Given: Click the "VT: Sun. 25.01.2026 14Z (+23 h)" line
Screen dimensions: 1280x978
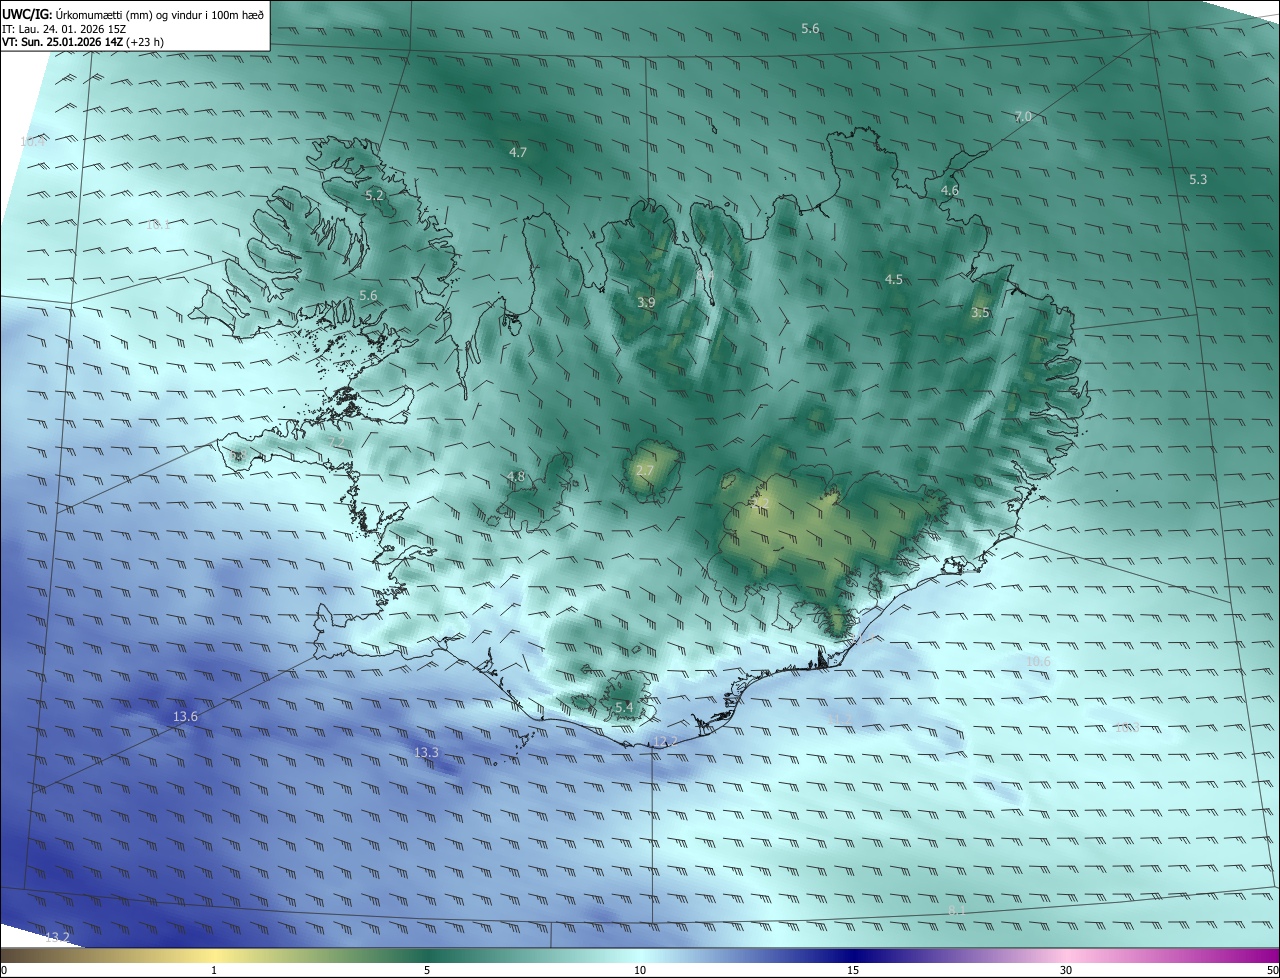Looking at the screenshot, I should 83,43.
